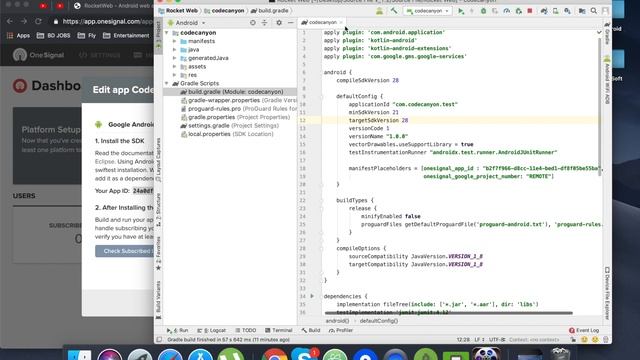This screenshot has height=360, width=640.
Task: Select build.gradle (Module: codecanyon) file
Action: click(x=230, y=92)
